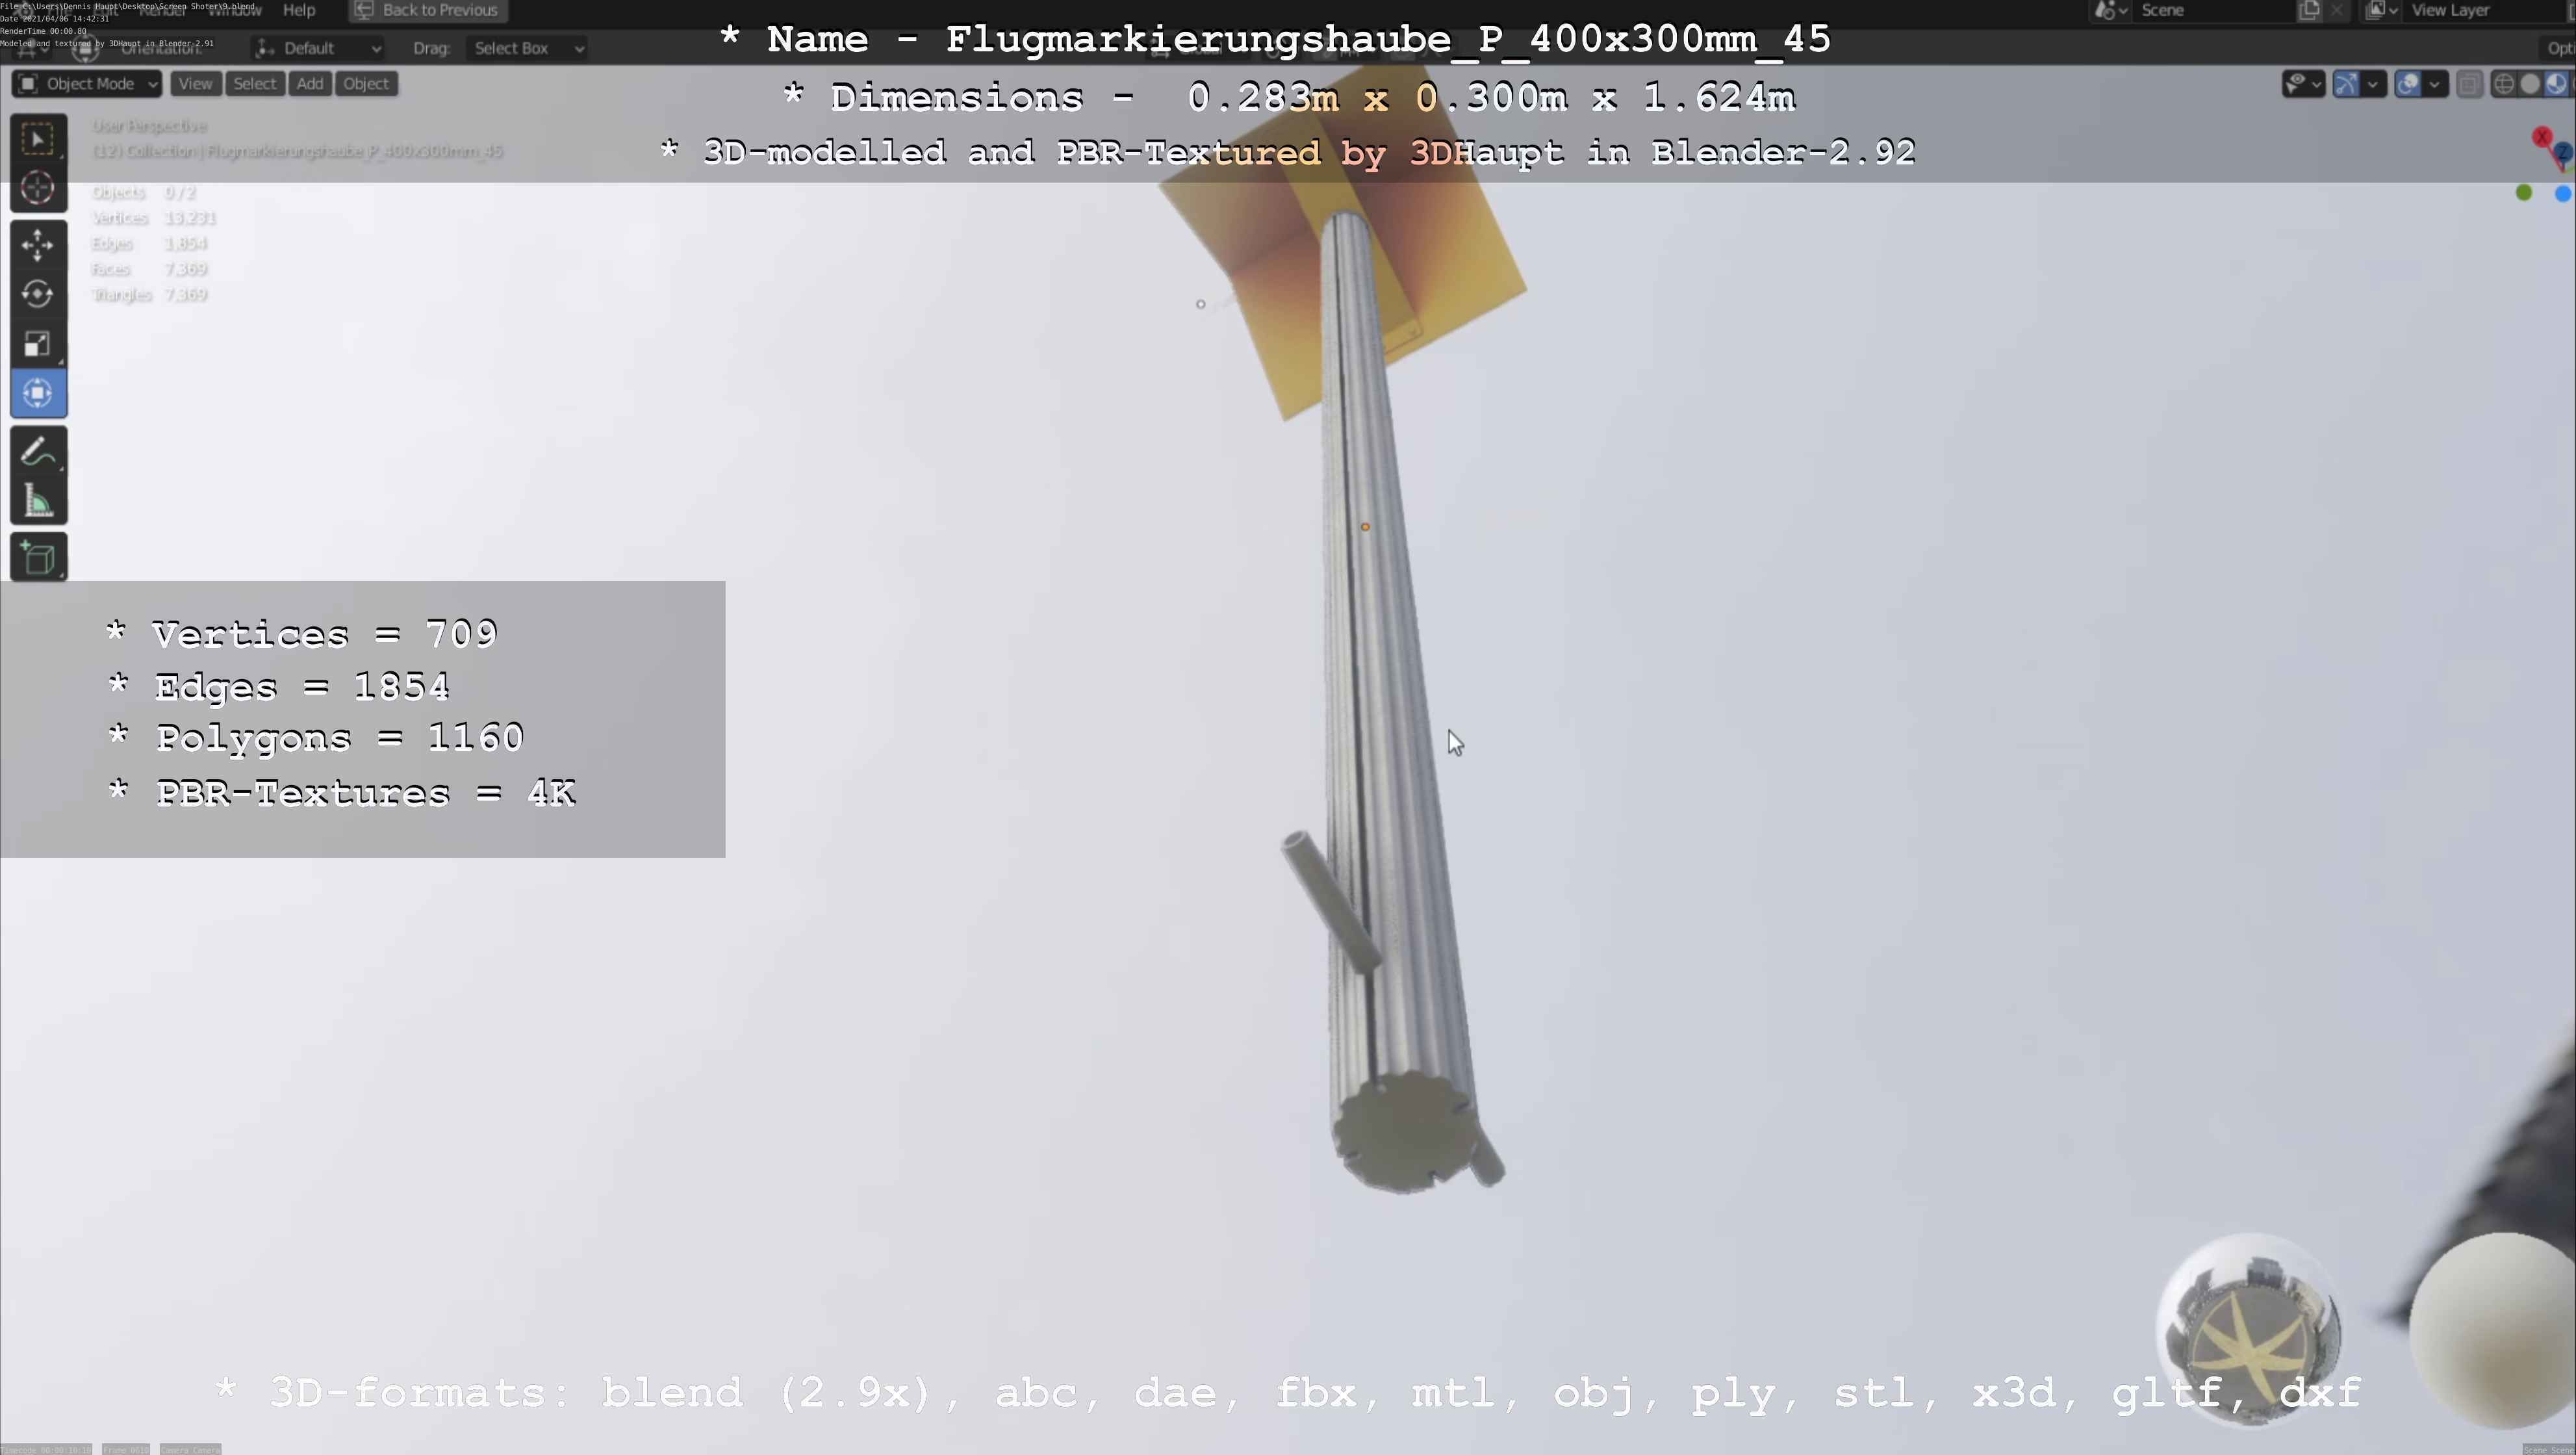The image size is (2576, 1455).
Task: Activate the Add Cube tool
Action: 38,558
